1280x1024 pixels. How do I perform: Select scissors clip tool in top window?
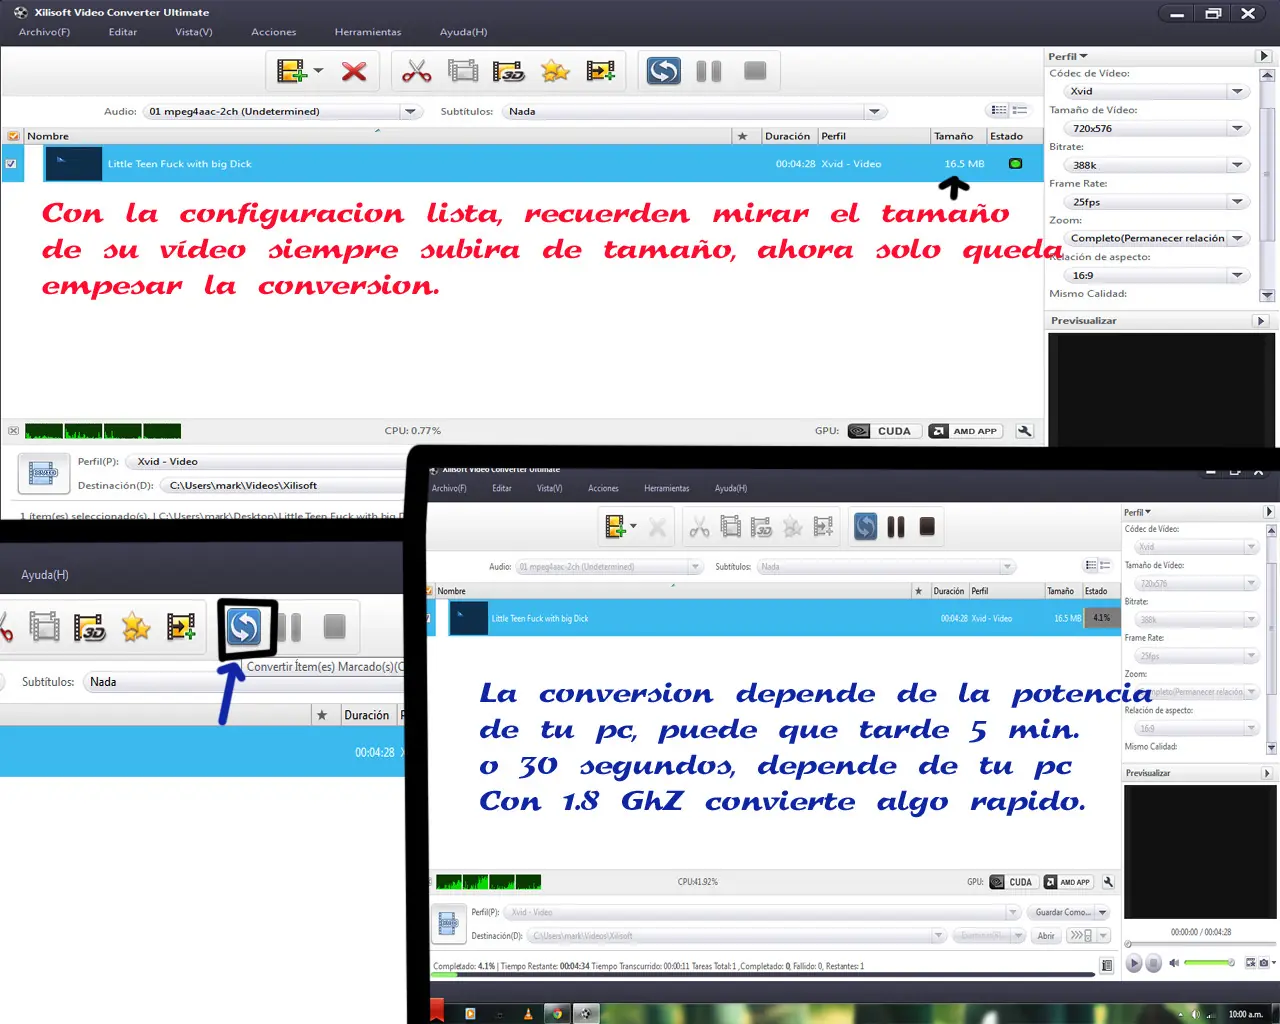[416, 71]
